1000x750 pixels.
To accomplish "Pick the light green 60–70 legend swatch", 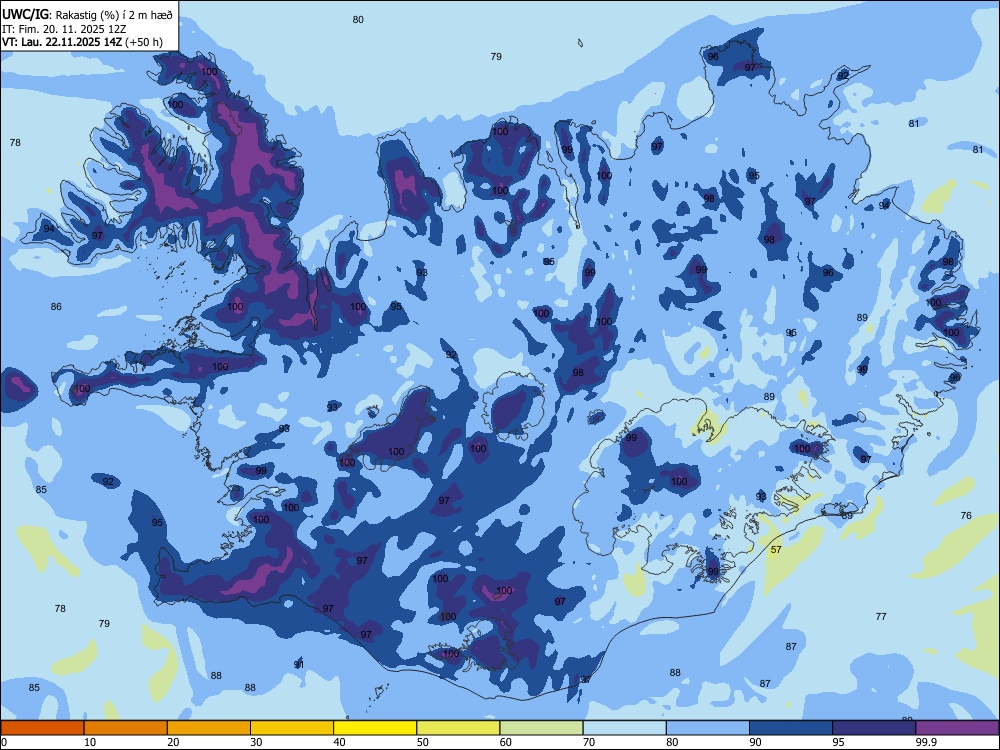I will click(541, 728).
